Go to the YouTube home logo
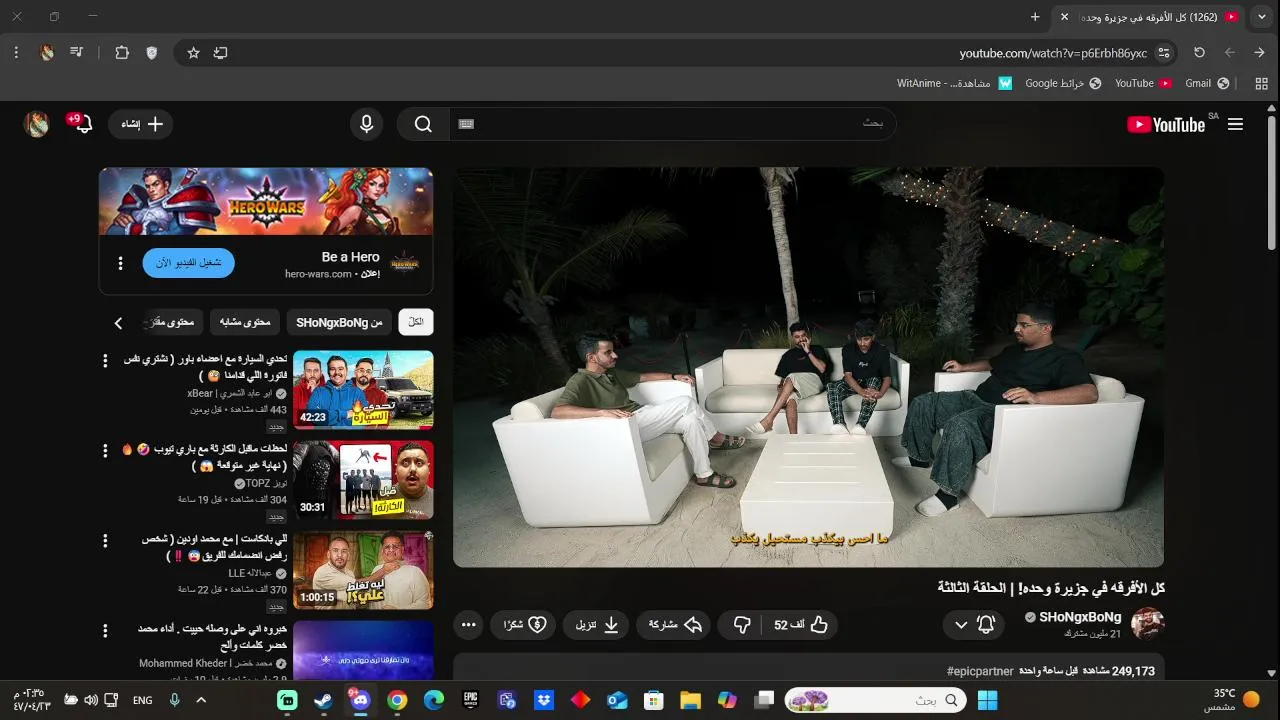The height and width of the screenshot is (720, 1280). click(x=1166, y=124)
